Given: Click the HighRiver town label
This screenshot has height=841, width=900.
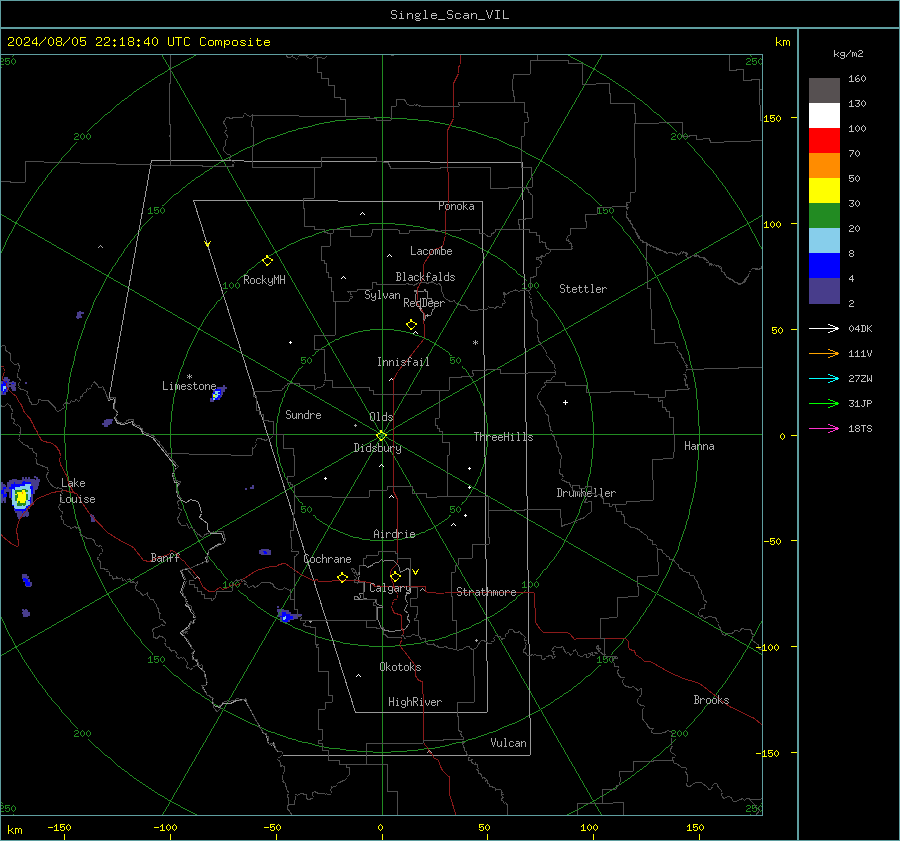Looking at the screenshot, I should pos(415,702).
